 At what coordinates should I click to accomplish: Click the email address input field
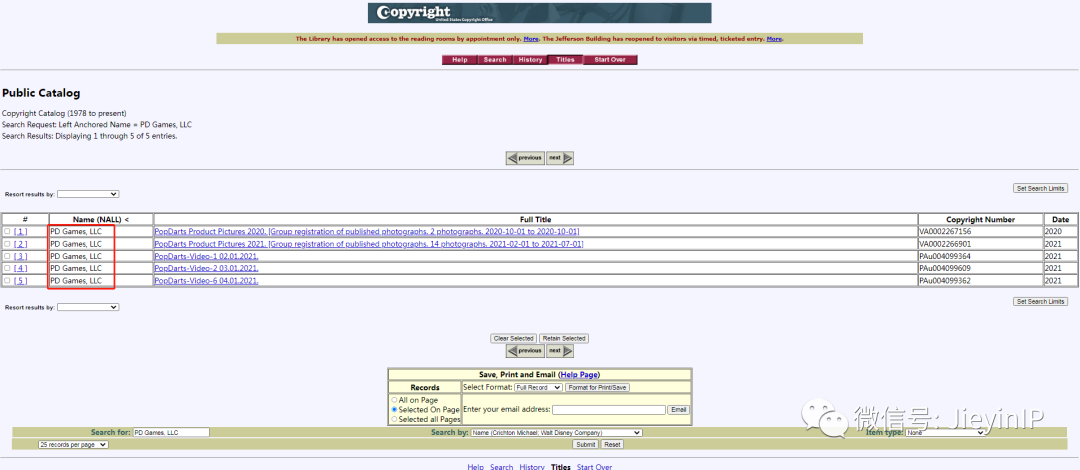click(609, 409)
